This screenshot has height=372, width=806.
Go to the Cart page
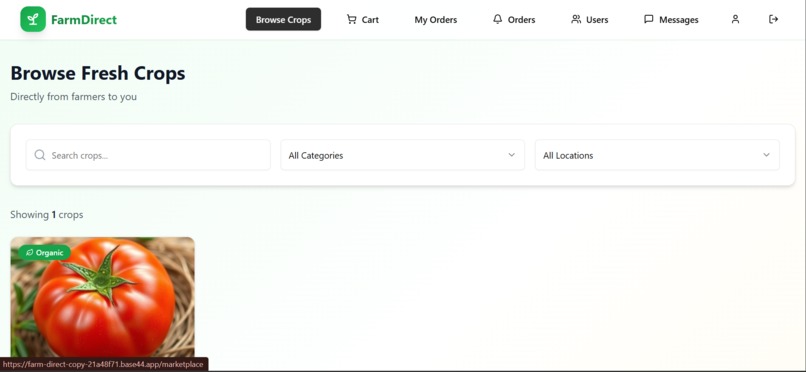tap(363, 20)
